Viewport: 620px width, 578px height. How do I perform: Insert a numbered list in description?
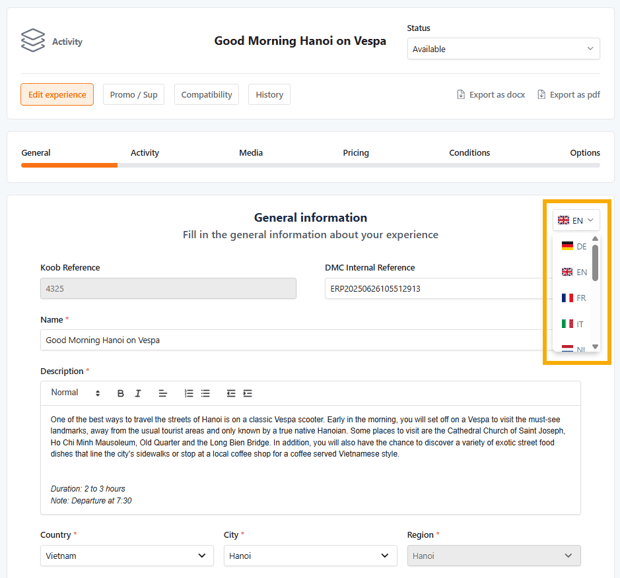pyautogui.click(x=188, y=394)
